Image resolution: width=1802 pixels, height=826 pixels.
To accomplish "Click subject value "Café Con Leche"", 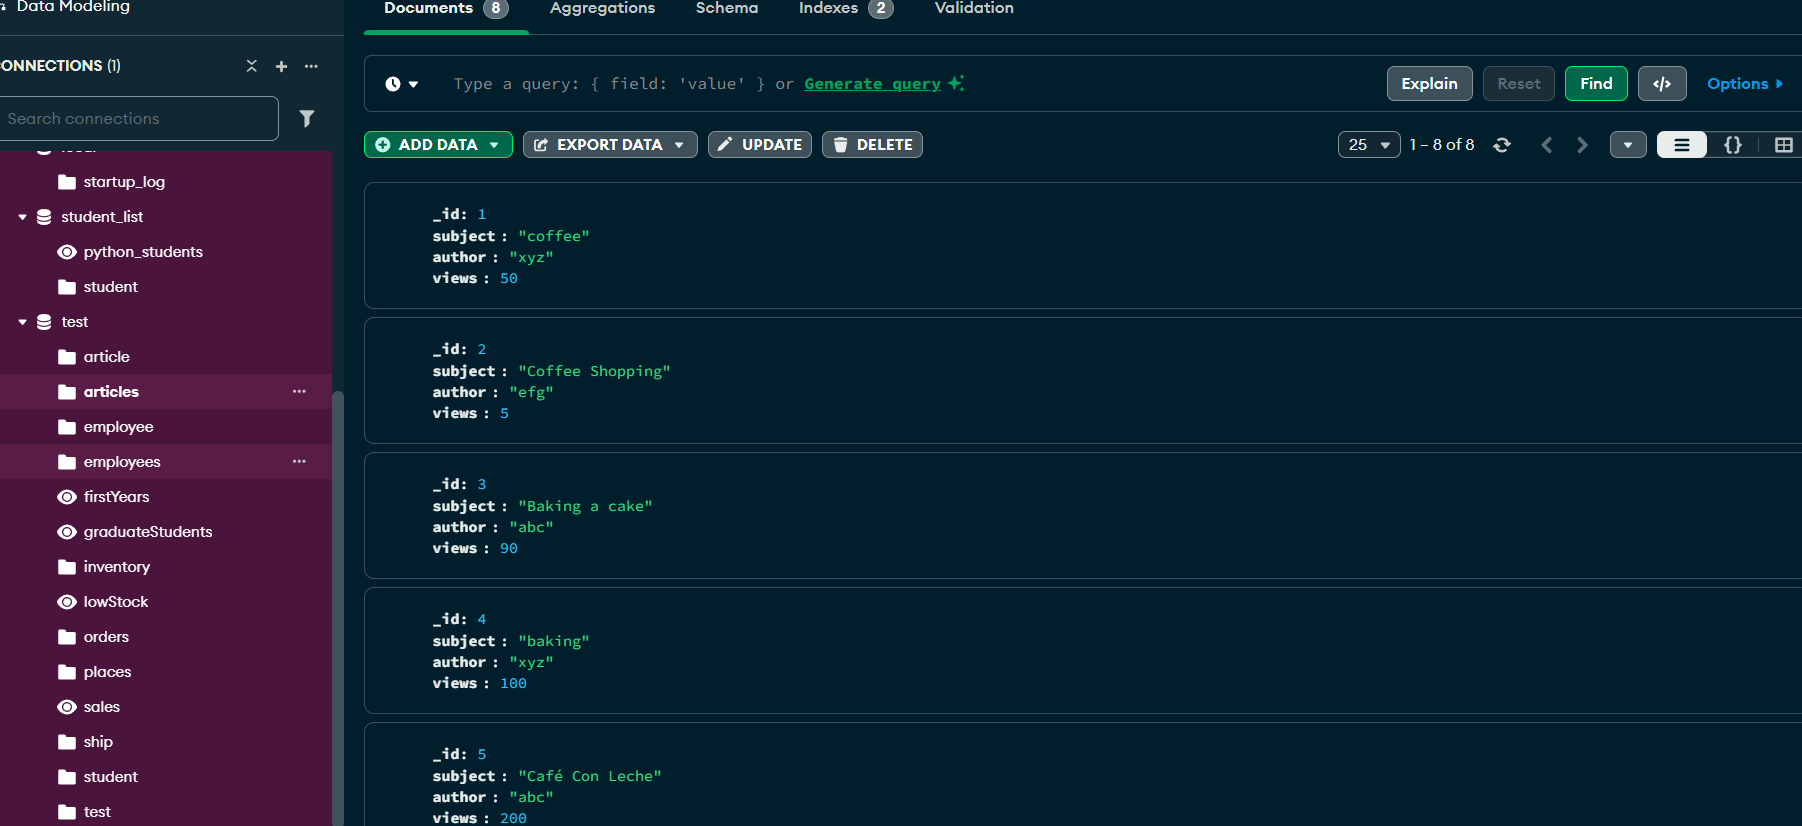I will pos(590,776).
